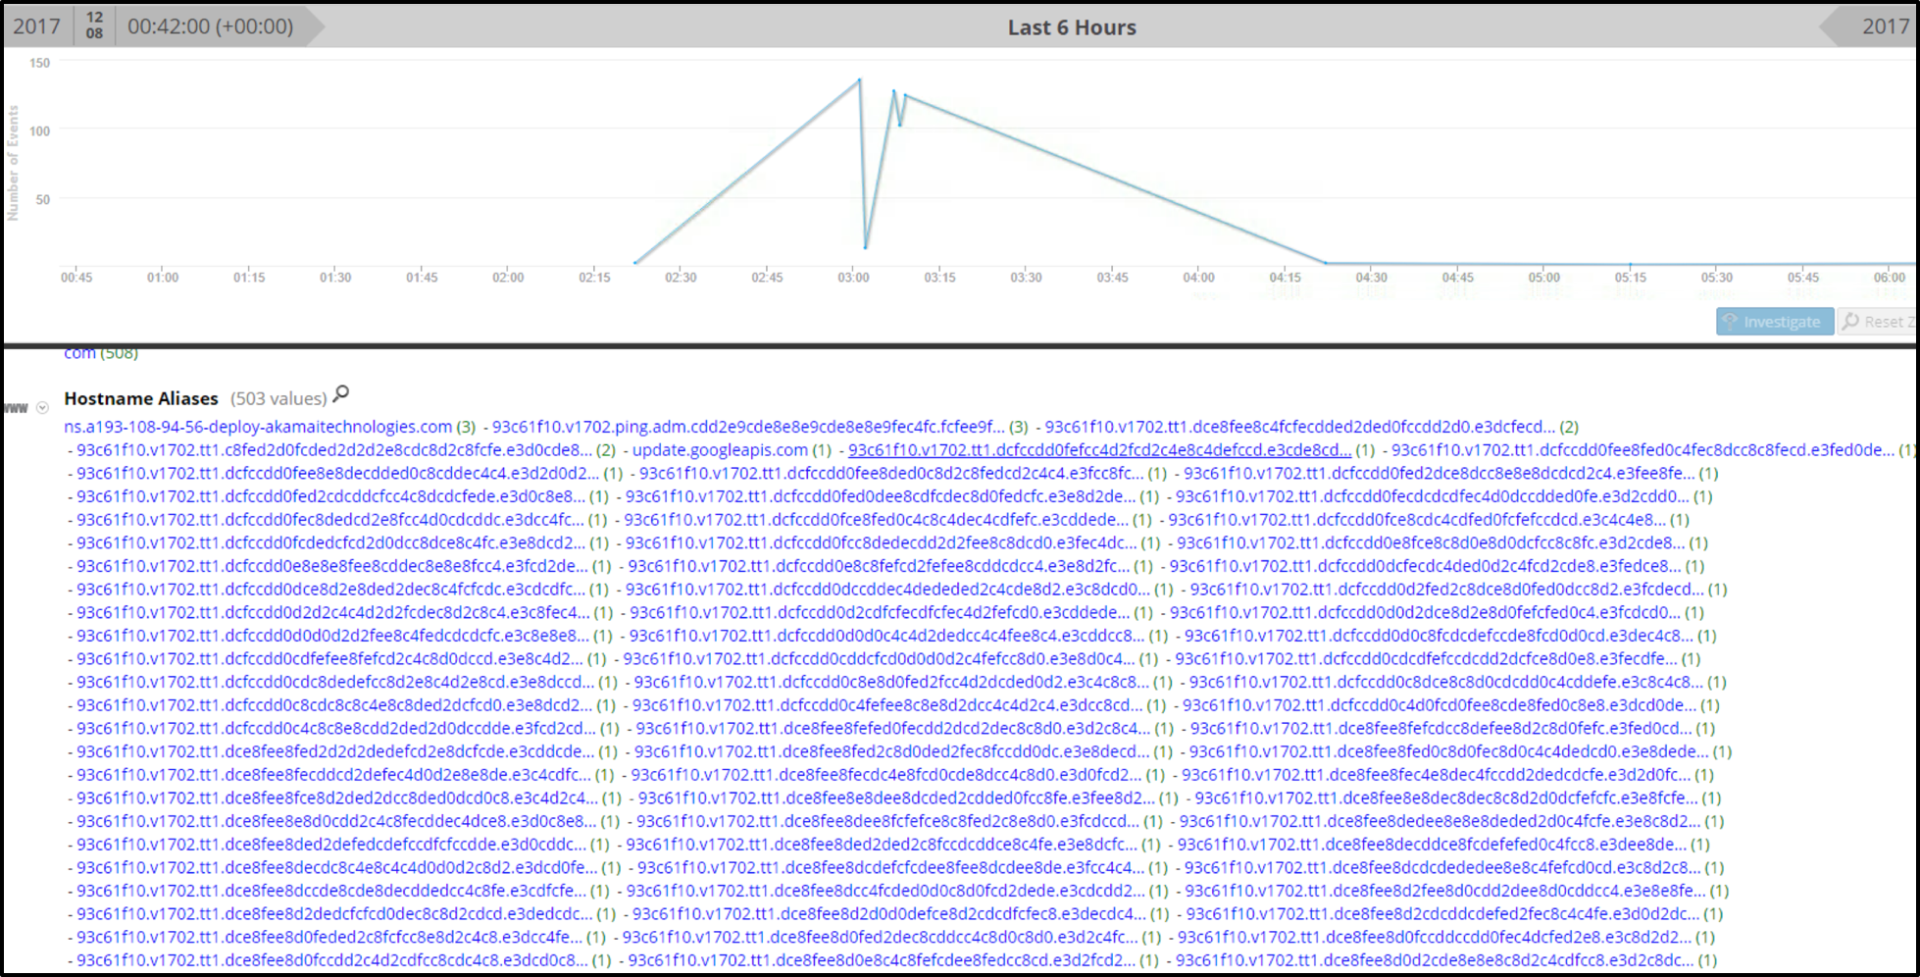
Task: Open the underlined 93c61f10.v1702.tt1.dcfccdd0fefcc4d2 link
Action: tap(1100, 450)
